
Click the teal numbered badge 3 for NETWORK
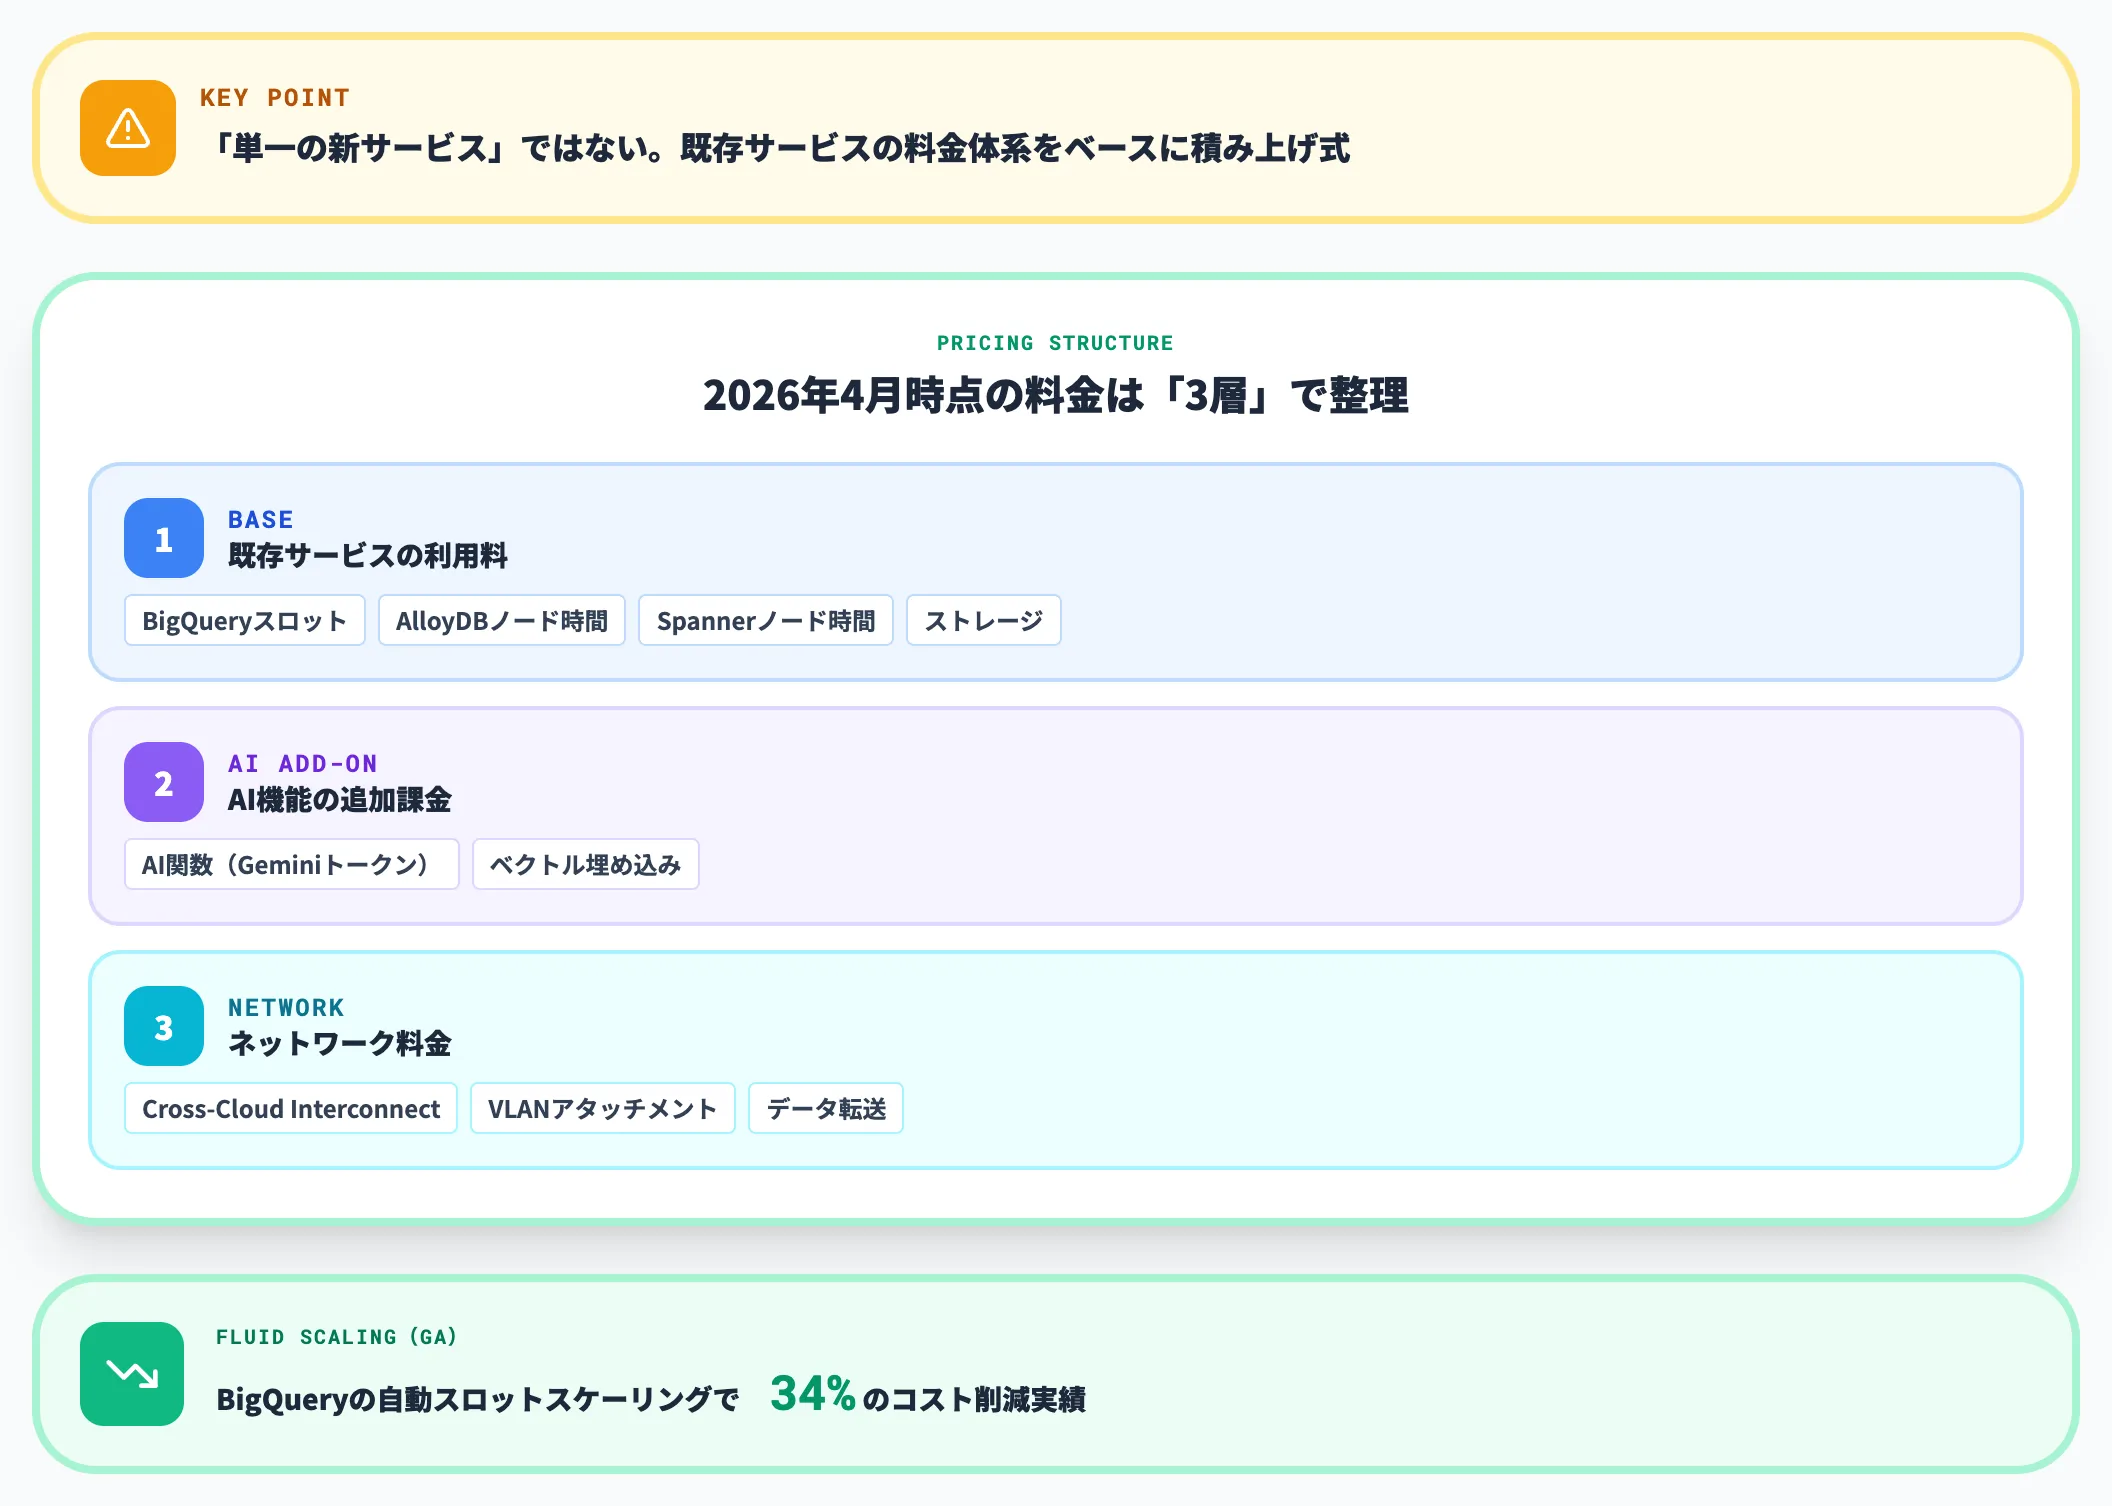[163, 1026]
